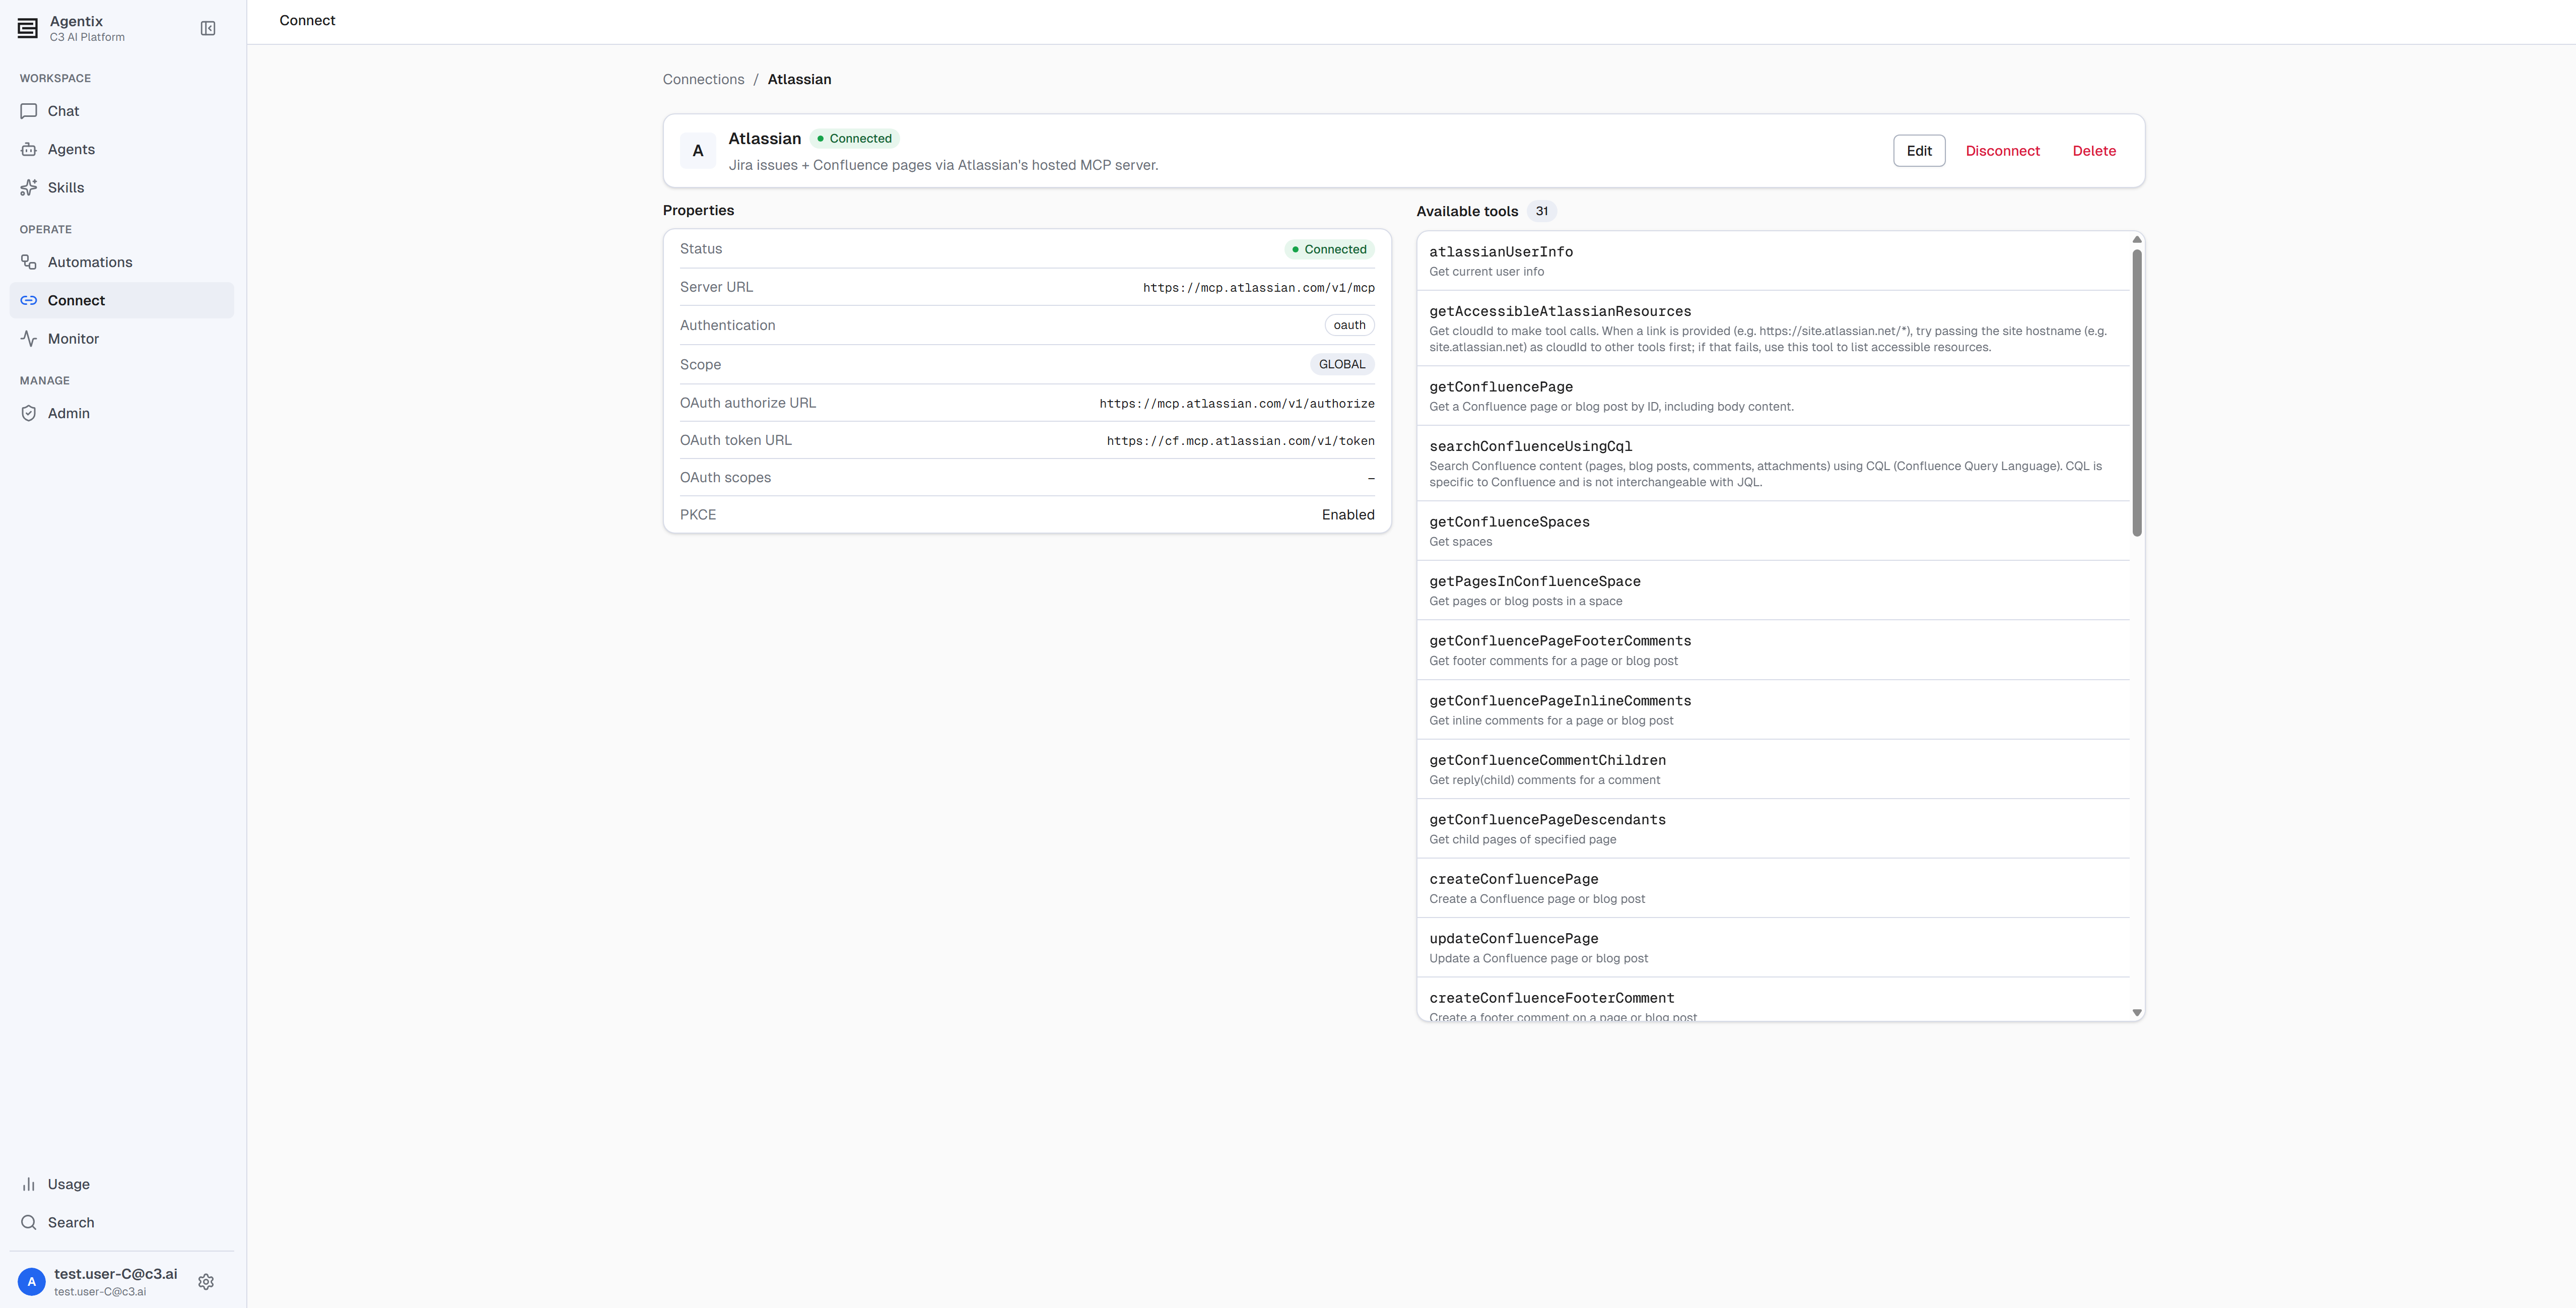The height and width of the screenshot is (1308, 2576).
Task: Click the Disconnect button
Action: tap(2002, 151)
